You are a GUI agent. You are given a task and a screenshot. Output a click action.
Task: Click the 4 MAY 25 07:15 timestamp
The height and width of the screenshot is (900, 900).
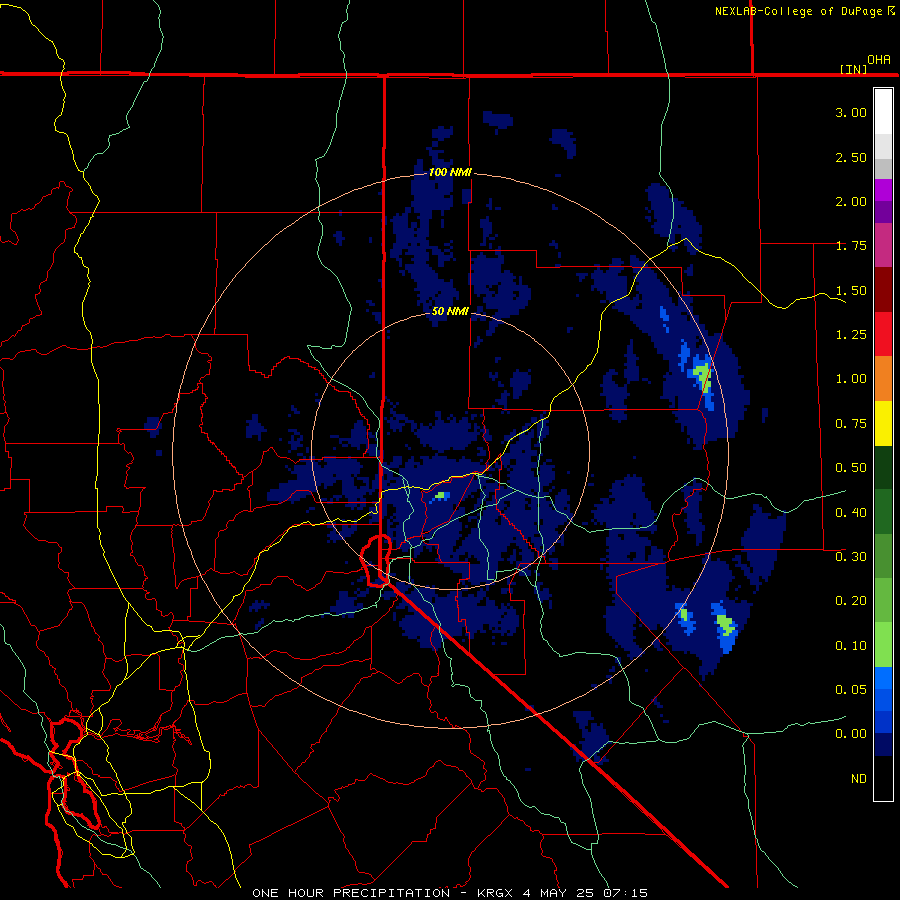click(x=585, y=893)
